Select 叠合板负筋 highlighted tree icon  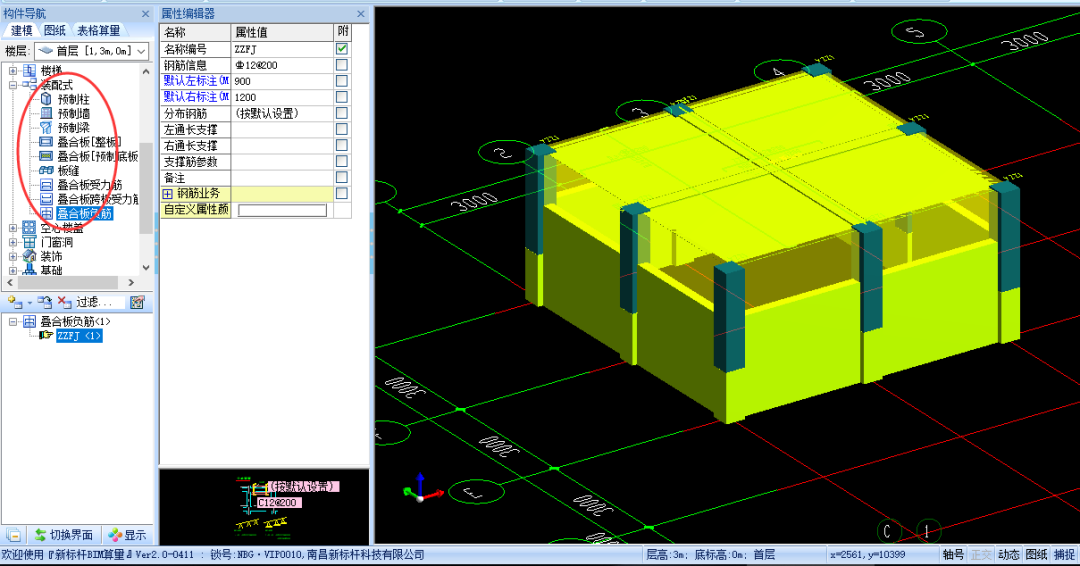46,213
